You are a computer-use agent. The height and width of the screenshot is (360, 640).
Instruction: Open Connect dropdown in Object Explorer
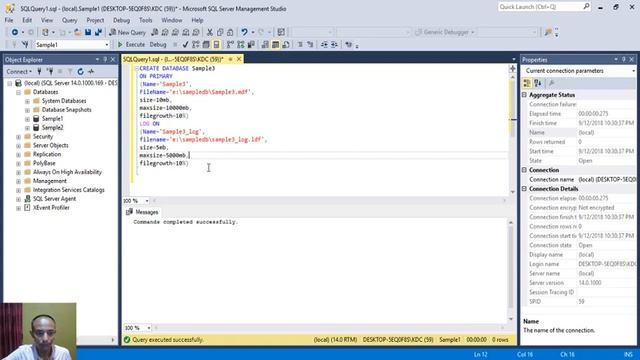coord(19,71)
